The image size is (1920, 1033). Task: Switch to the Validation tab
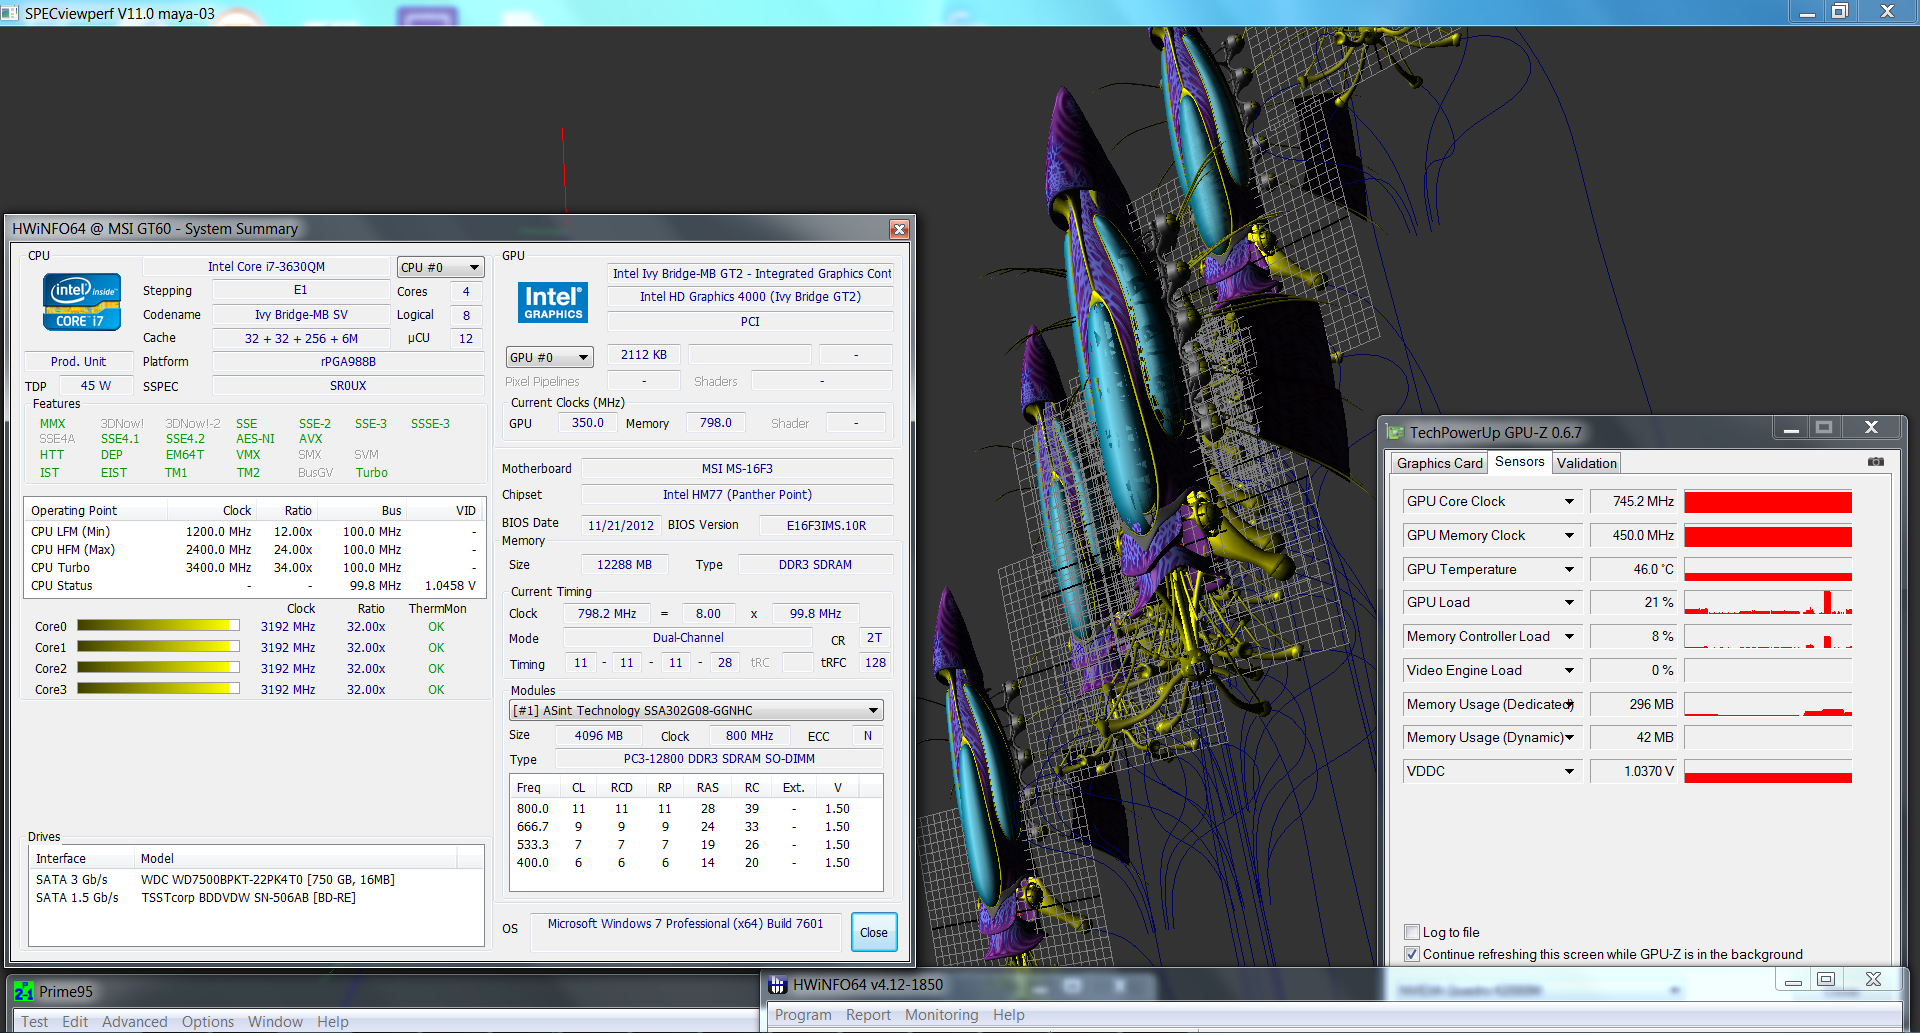tap(1586, 463)
